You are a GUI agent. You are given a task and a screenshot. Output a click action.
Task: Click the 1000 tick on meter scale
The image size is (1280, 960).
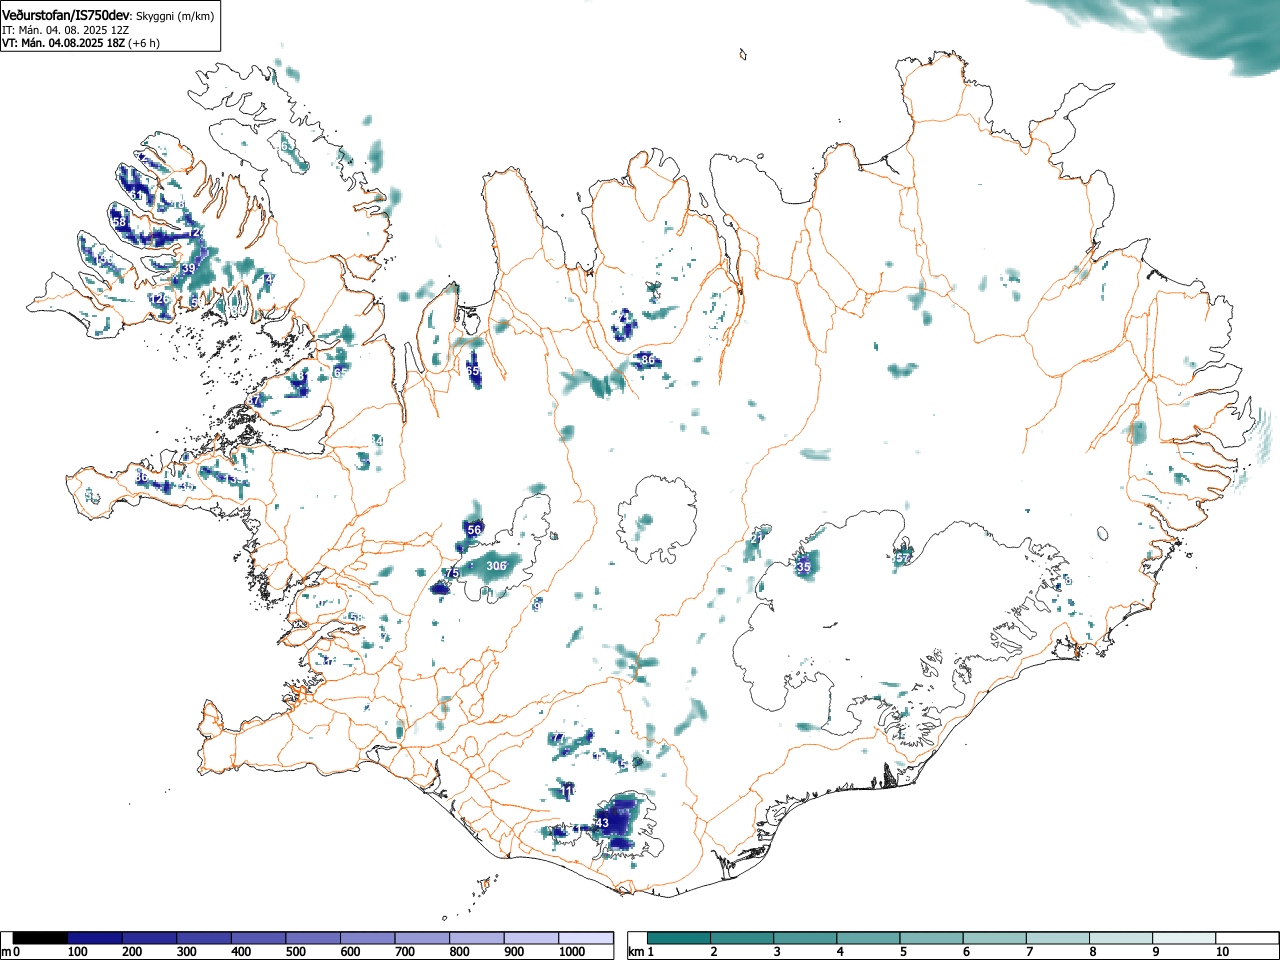(571, 952)
